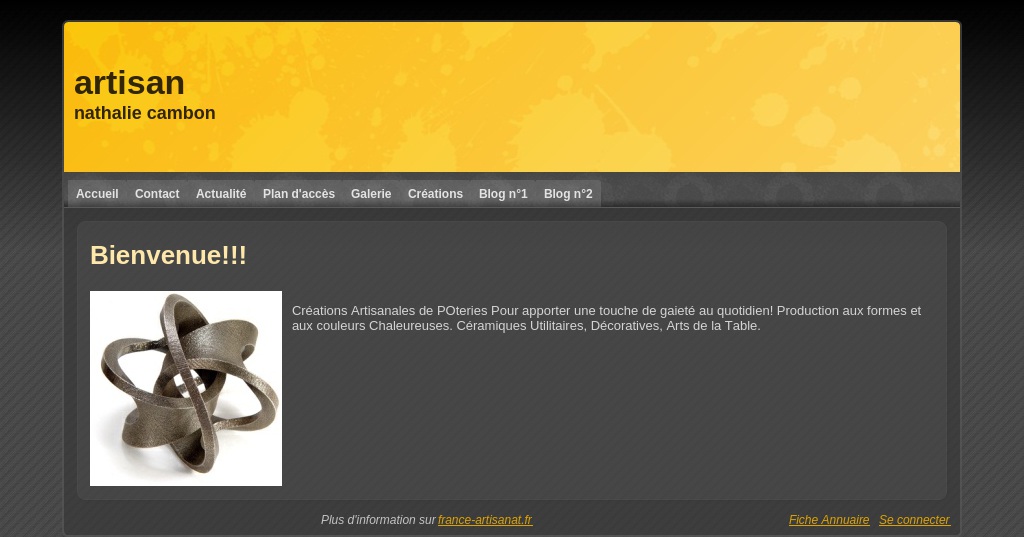Image resolution: width=1024 pixels, height=537 pixels.
Task: Open Blog n°2
Action: [x=568, y=194]
